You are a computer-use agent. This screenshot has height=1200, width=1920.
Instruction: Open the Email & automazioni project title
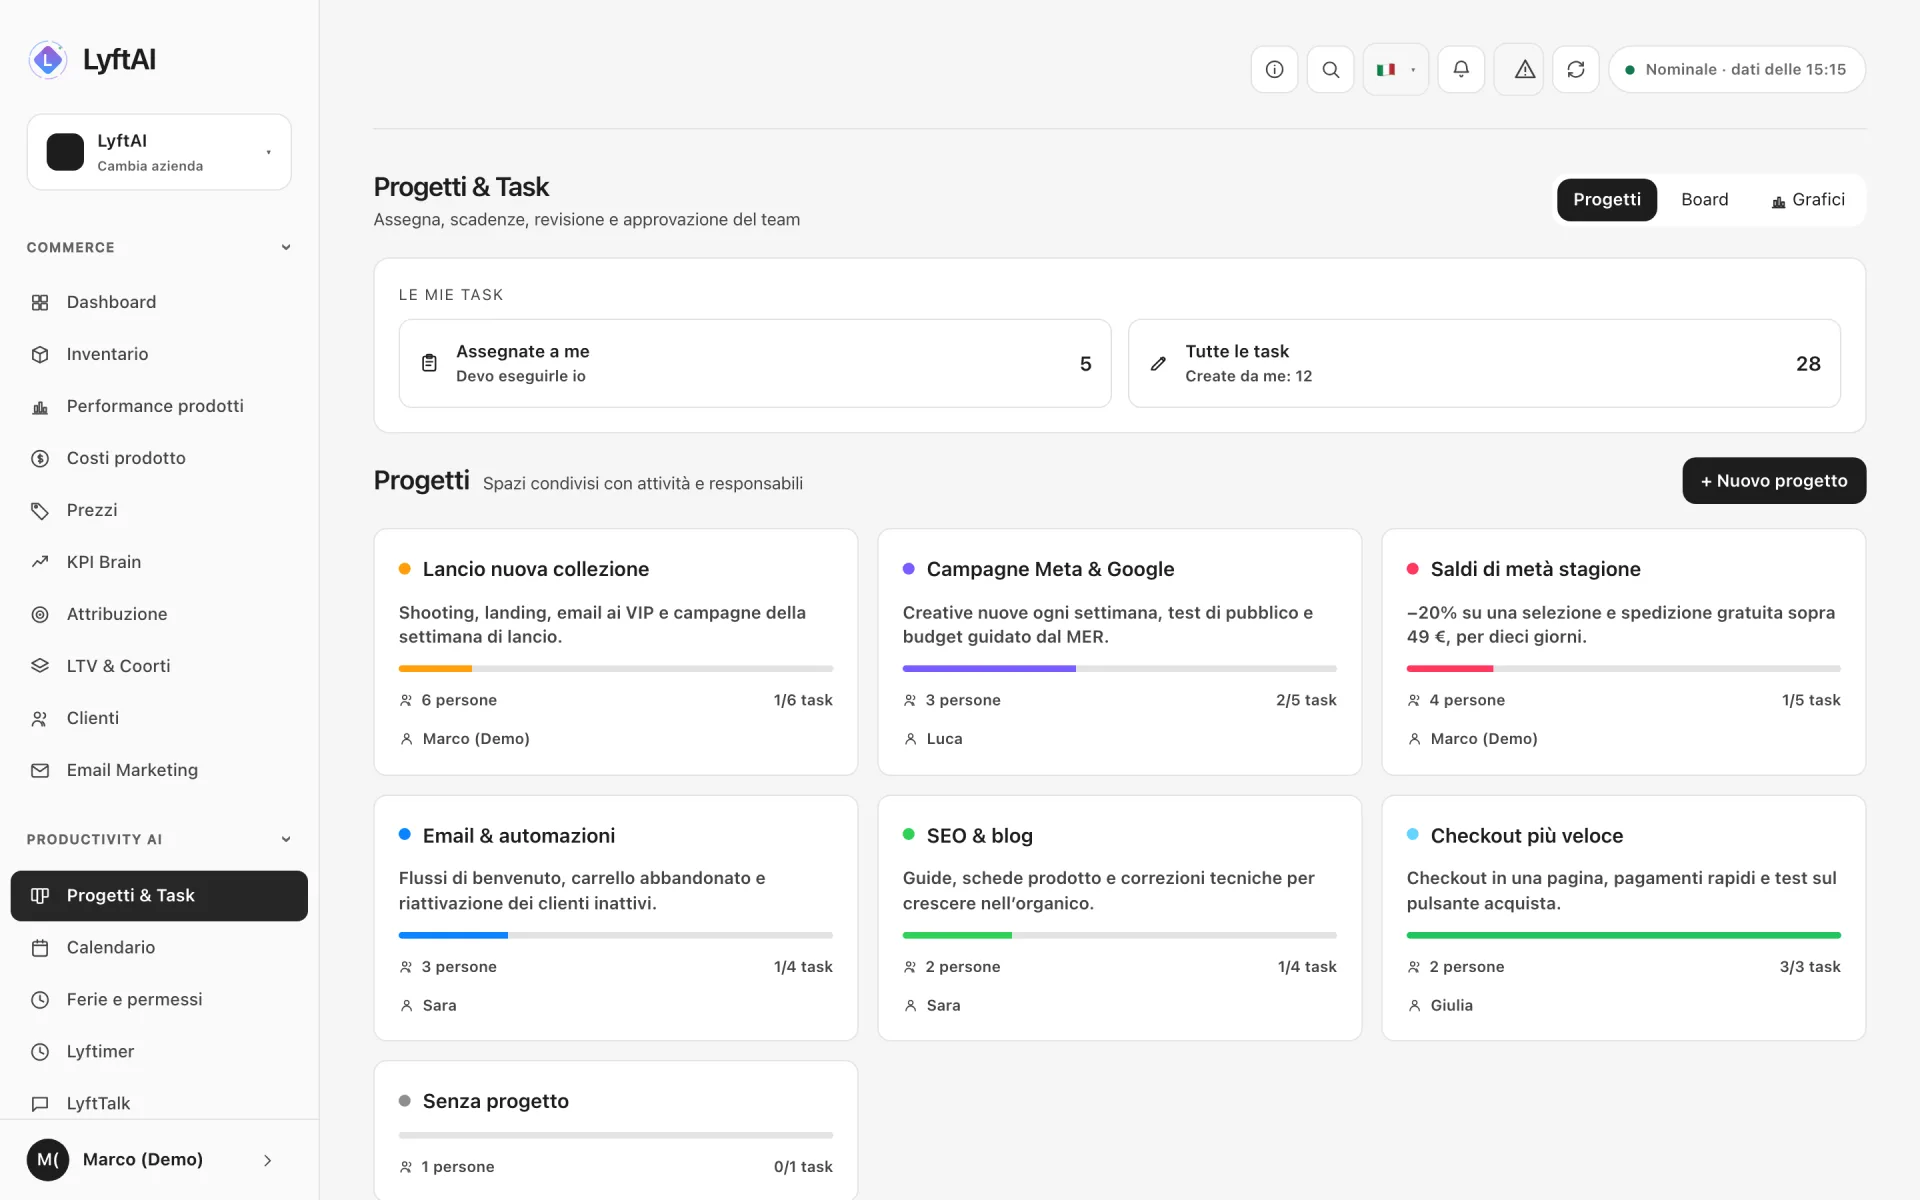(x=518, y=836)
